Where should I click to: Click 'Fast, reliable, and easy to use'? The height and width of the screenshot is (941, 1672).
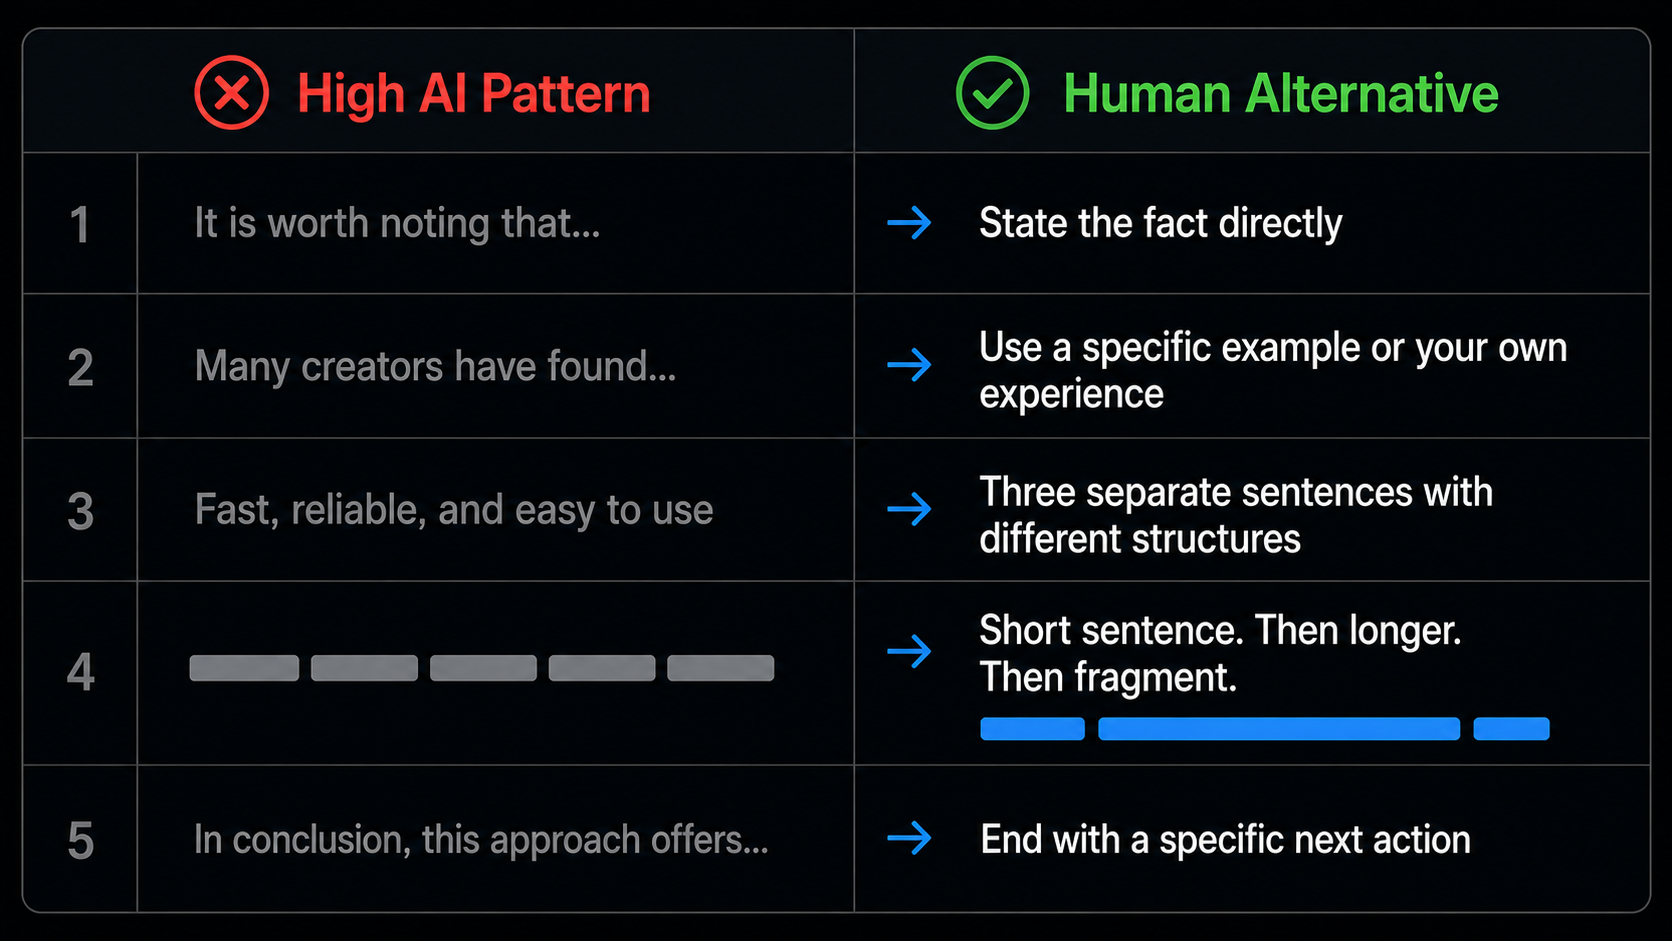click(x=454, y=510)
